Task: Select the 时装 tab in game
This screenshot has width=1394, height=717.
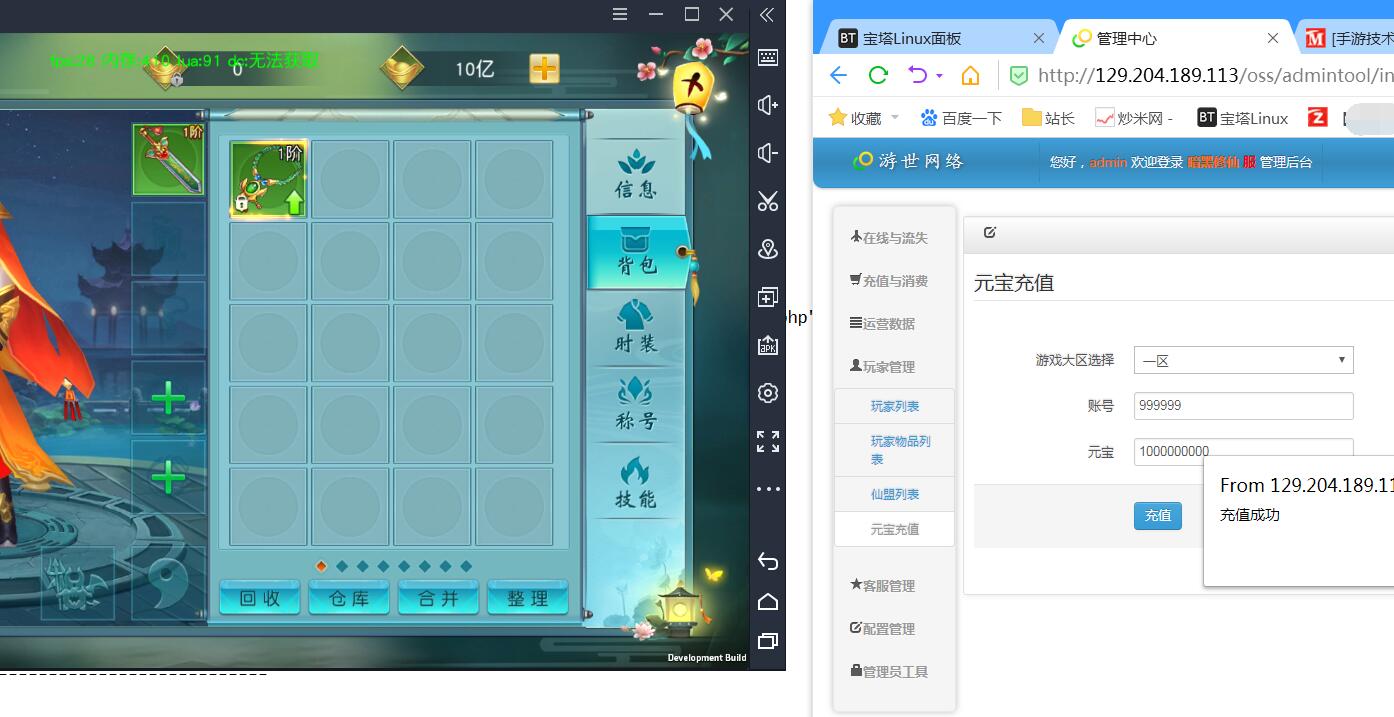Action: 636,326
